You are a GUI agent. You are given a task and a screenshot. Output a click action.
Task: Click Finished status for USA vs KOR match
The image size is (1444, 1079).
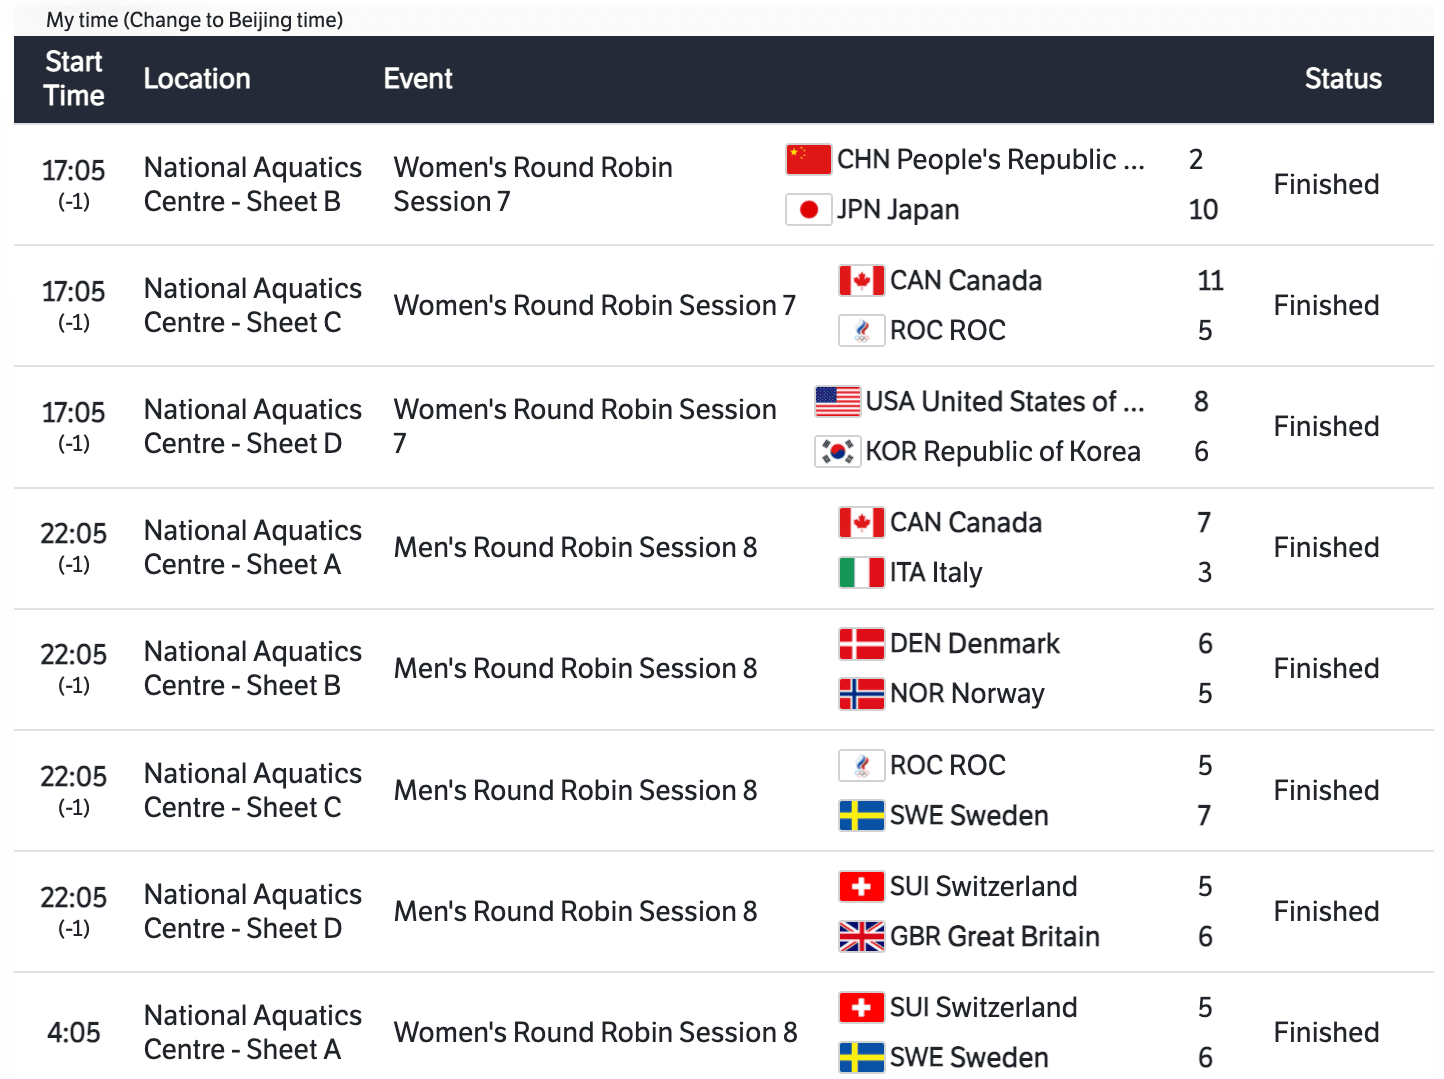coord(1326,426)
